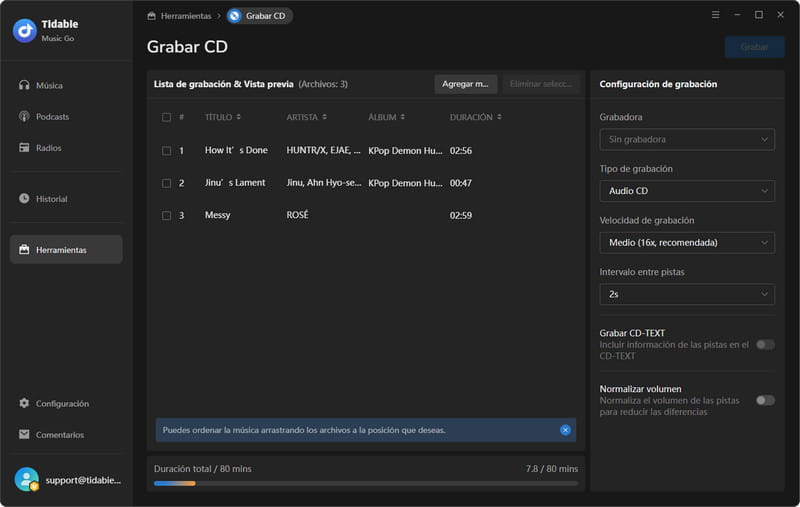Open Radios section icon
Viewport: 800px width, 507px height.
click(x=24, y=147)
